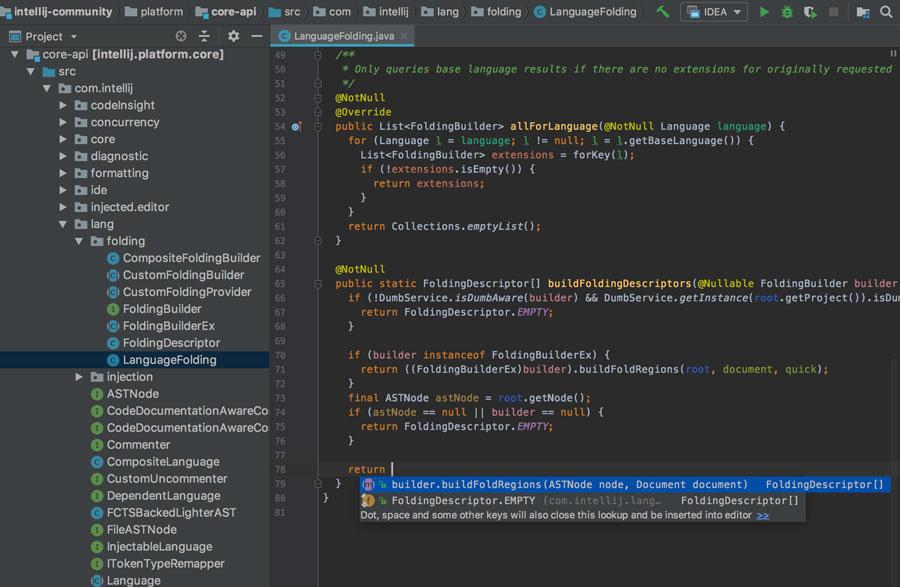Collapse the folding package arrow
The width and height of the screenshot is (900, 587).
79,241
